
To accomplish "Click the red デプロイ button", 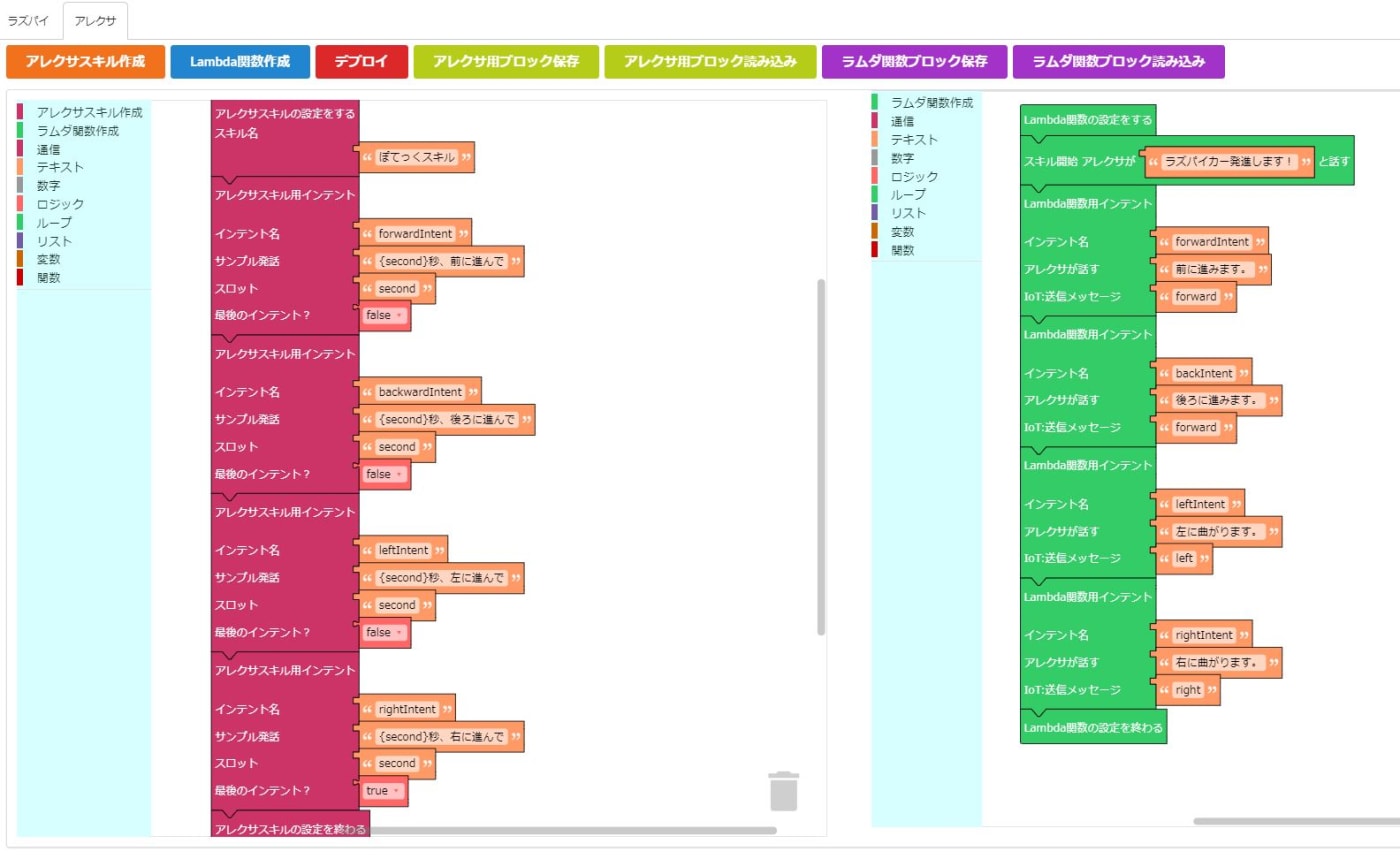I will click(x=361, y=62).
